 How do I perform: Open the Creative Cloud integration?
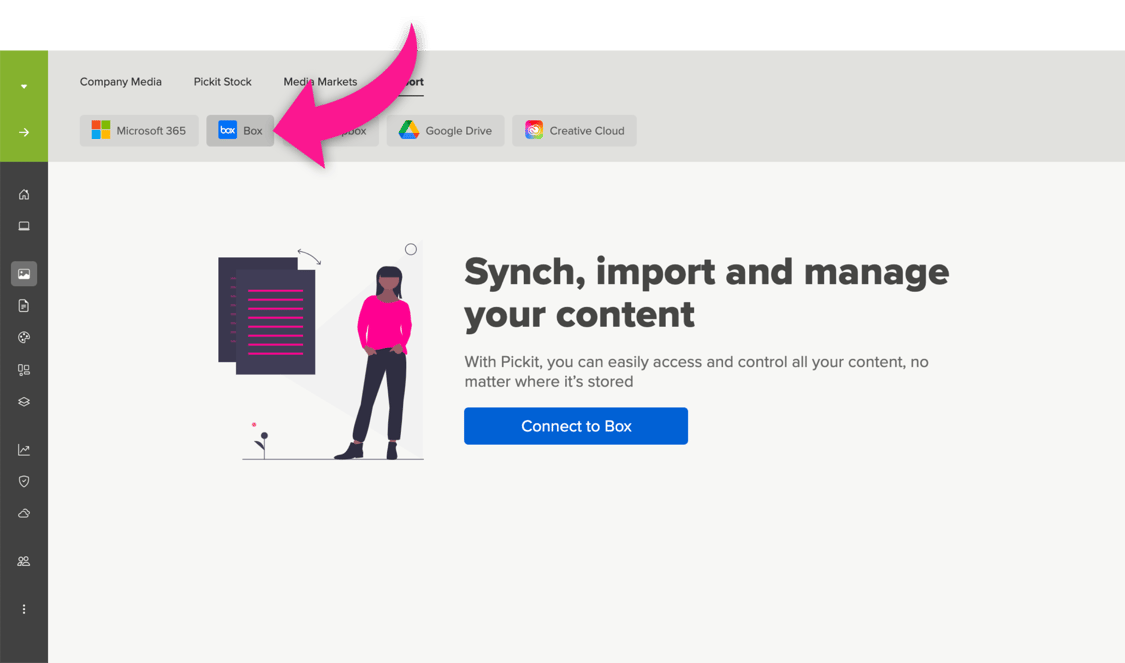[x=574, y=130]
